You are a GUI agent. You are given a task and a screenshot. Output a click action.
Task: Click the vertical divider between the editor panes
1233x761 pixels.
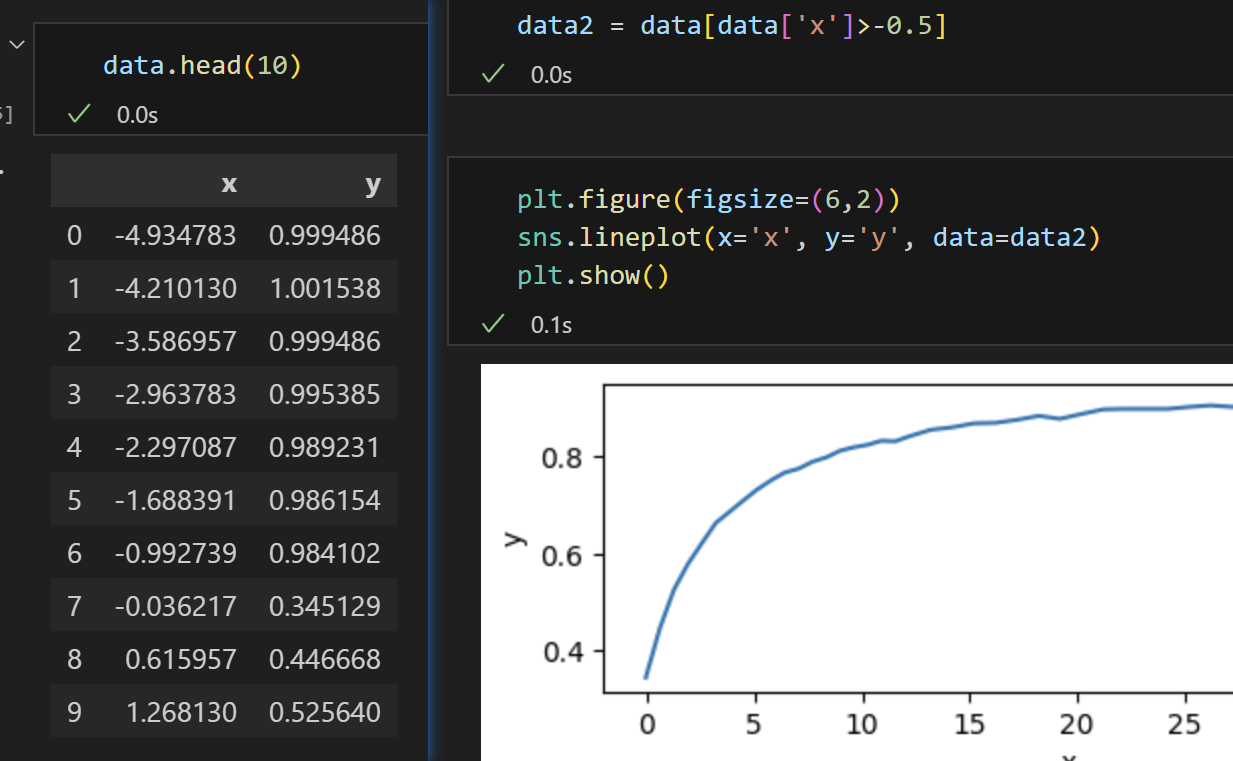pos(432,380)
